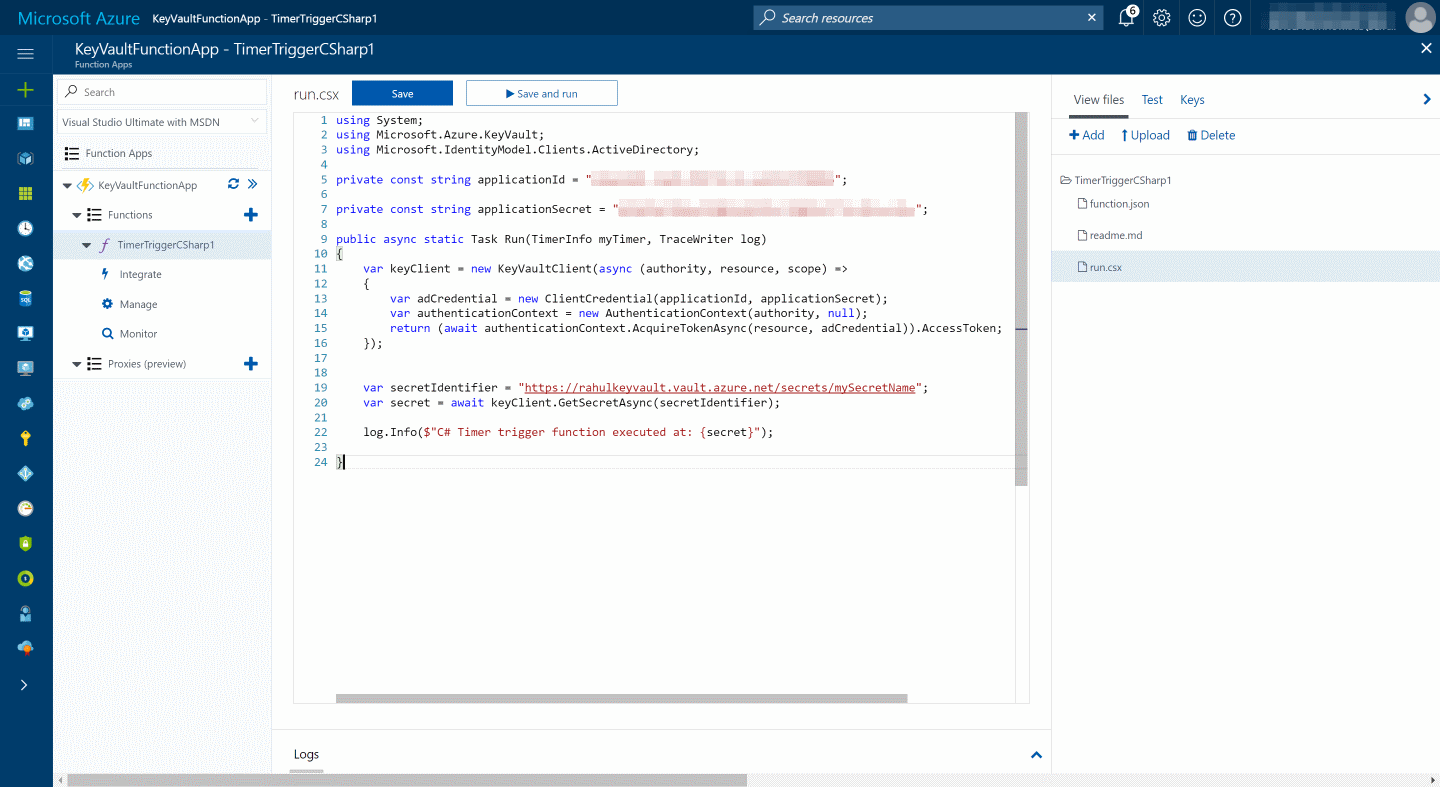Open portal settings gear icon
The height and width of the screenshot is (787, 1440).
click(x=1161, y=17)
